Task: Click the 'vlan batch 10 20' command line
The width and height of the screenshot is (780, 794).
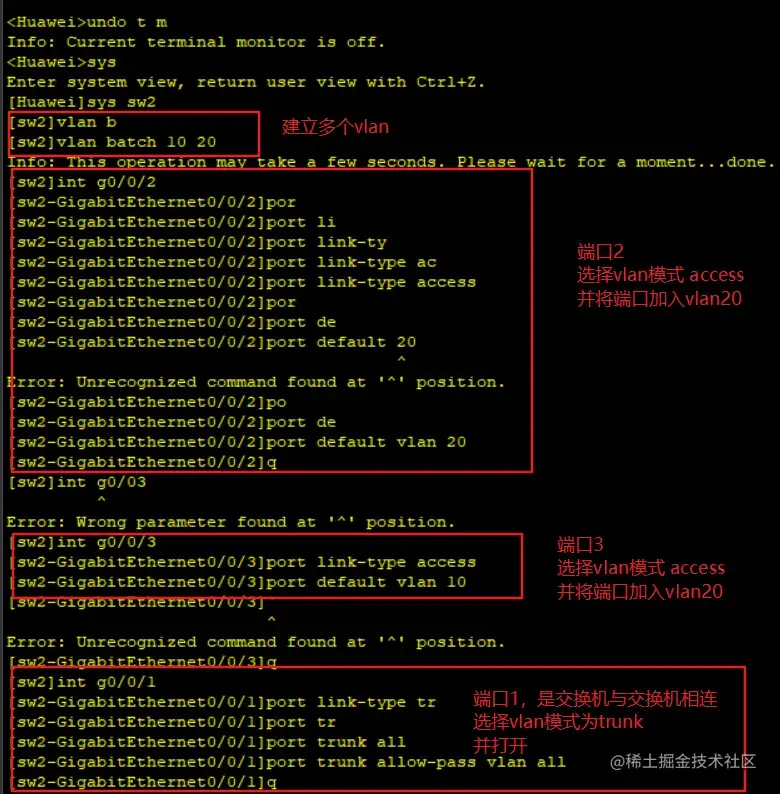Action: [x=112, y=142]
